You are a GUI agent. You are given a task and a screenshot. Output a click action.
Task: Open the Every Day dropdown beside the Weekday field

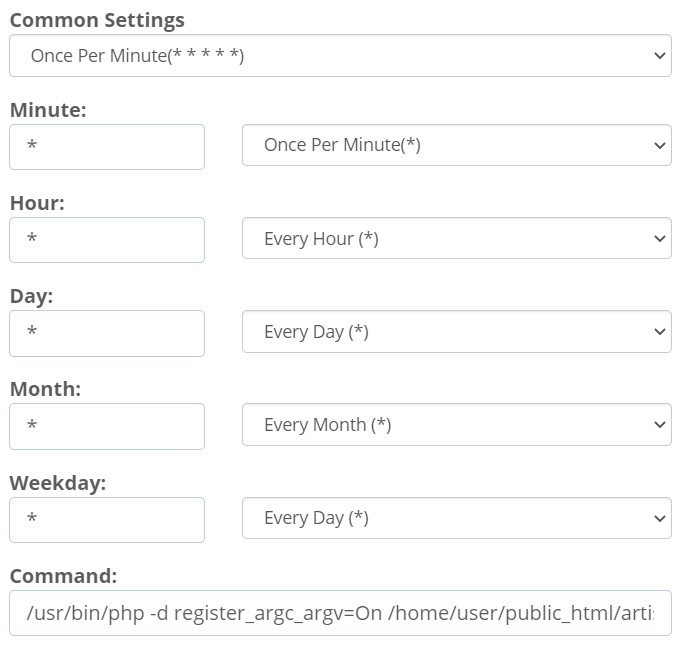pyautogui.click(x=456, y=518)
